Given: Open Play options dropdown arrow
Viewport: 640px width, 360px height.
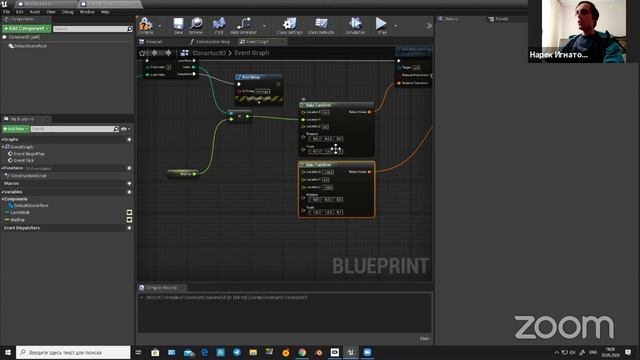Looking at the screenshot, I should 396,26.
